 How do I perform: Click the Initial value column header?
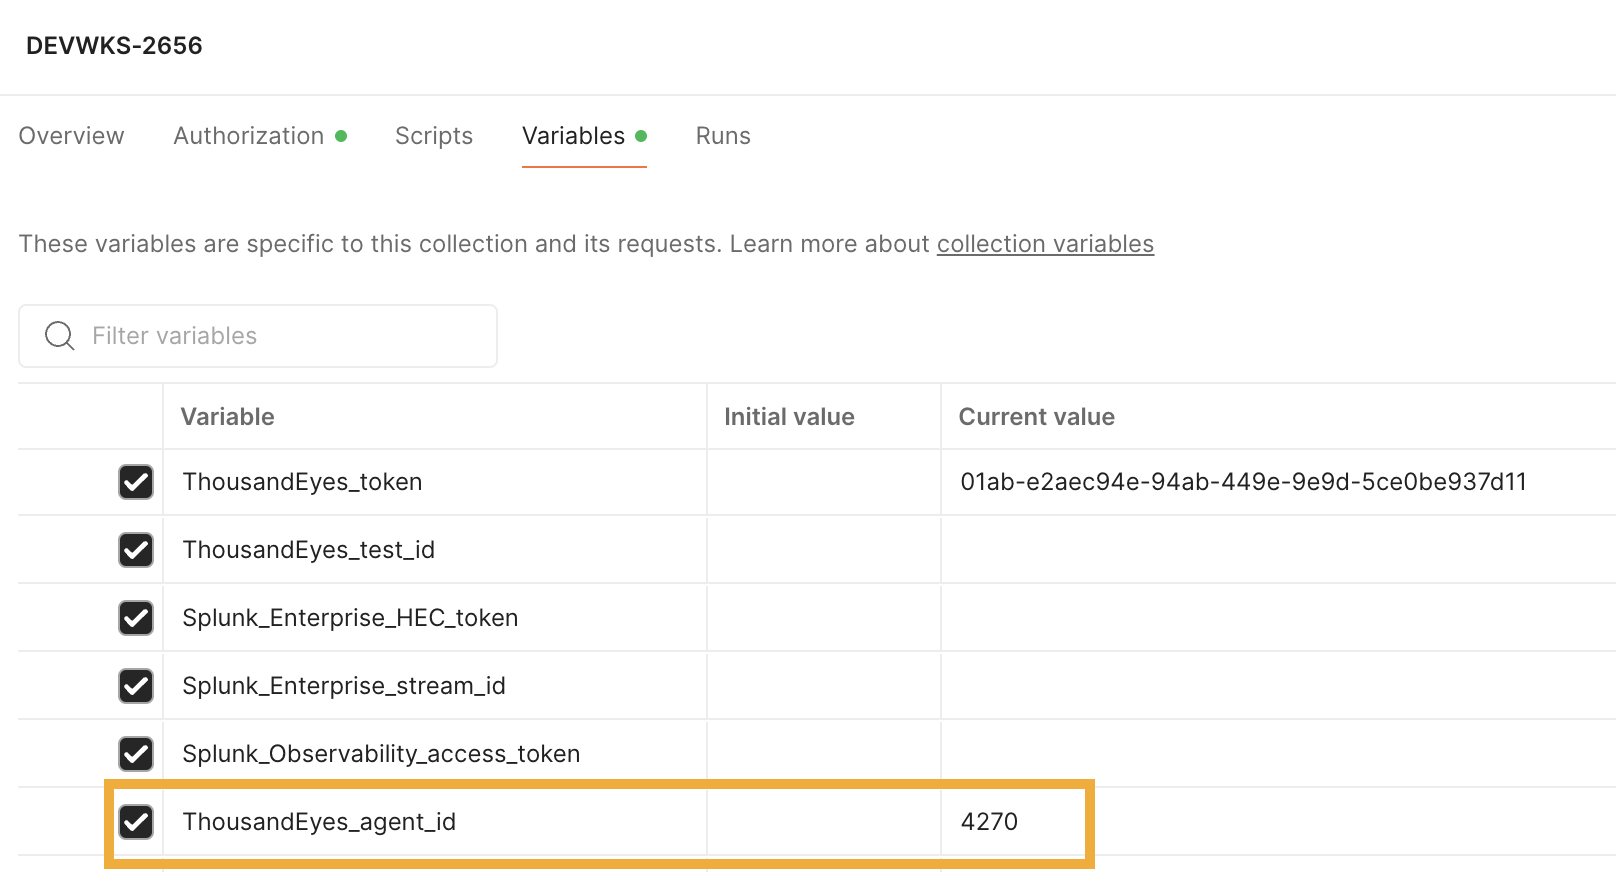789,417
